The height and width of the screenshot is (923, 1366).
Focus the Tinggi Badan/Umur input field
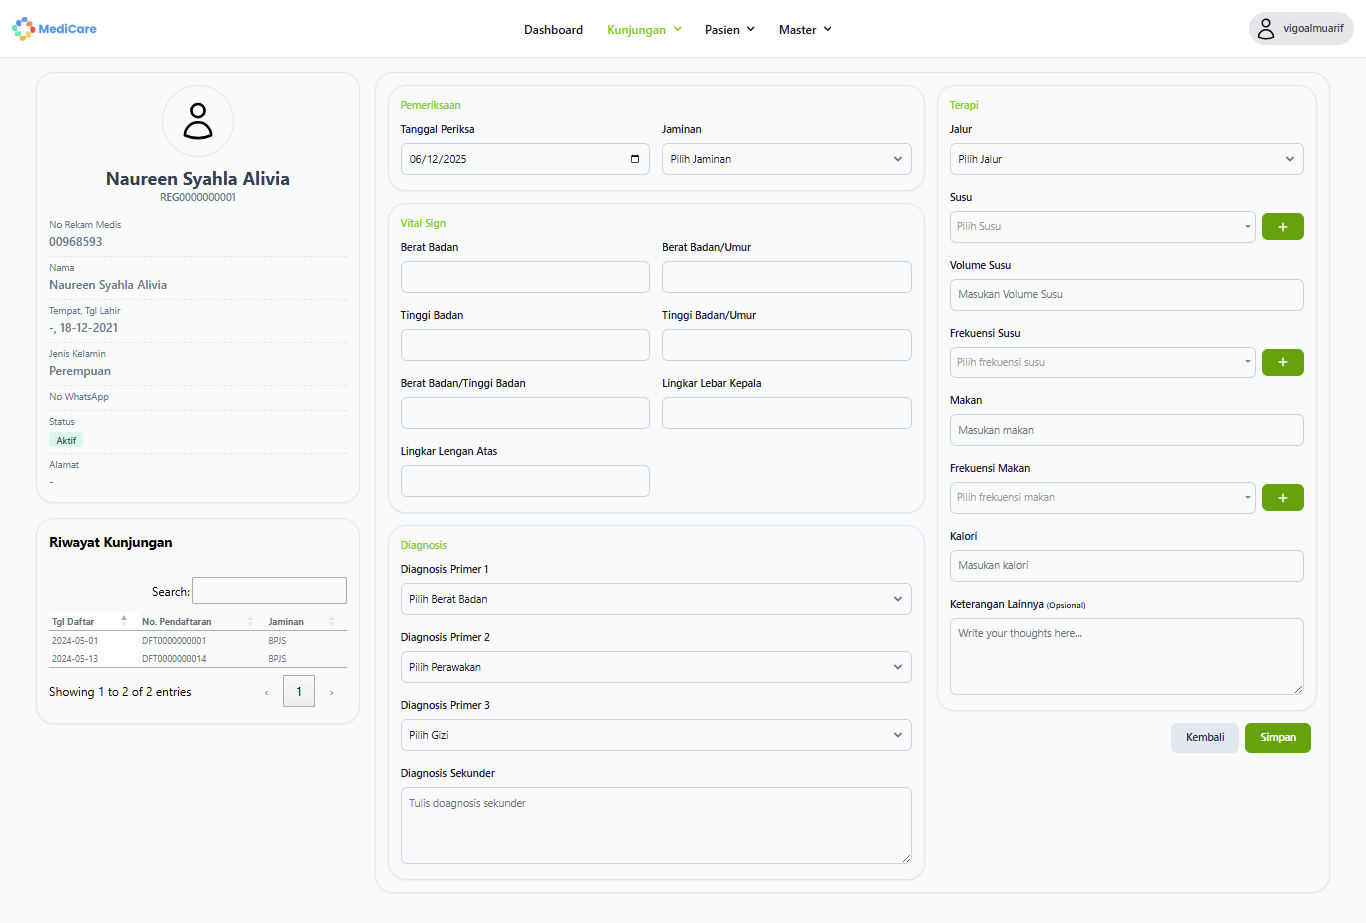(787, 345)
